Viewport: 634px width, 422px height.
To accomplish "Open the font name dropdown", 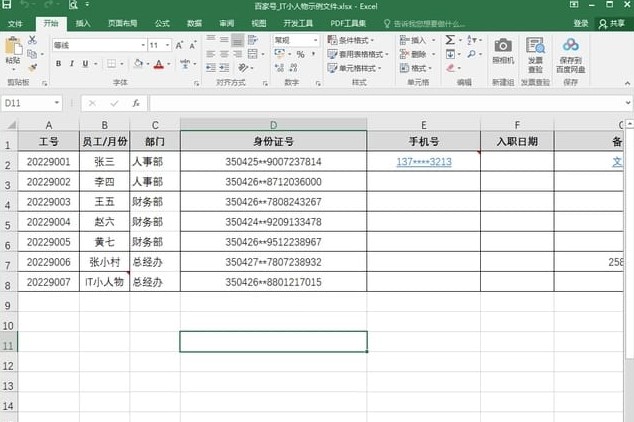I will [143, 45].
